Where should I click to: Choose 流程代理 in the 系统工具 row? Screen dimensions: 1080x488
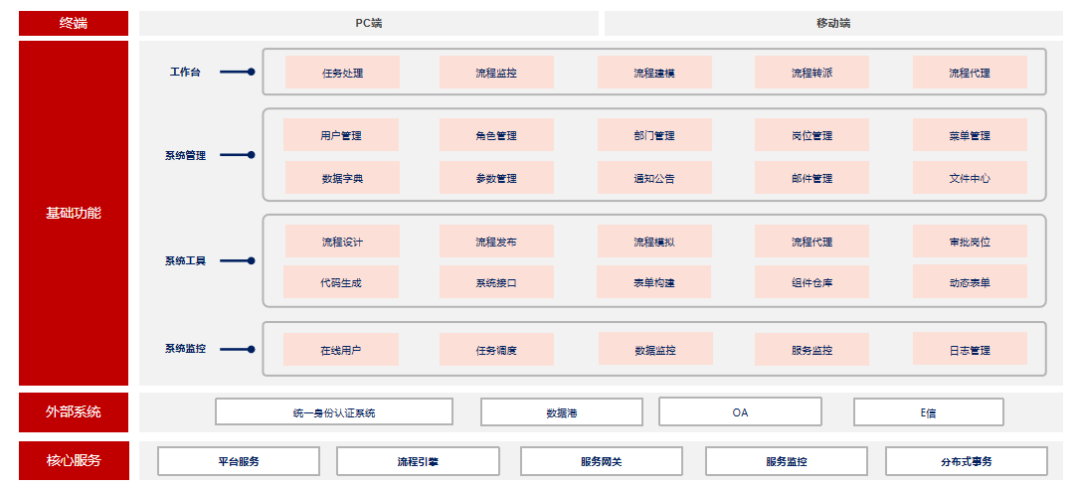[812, 242]
